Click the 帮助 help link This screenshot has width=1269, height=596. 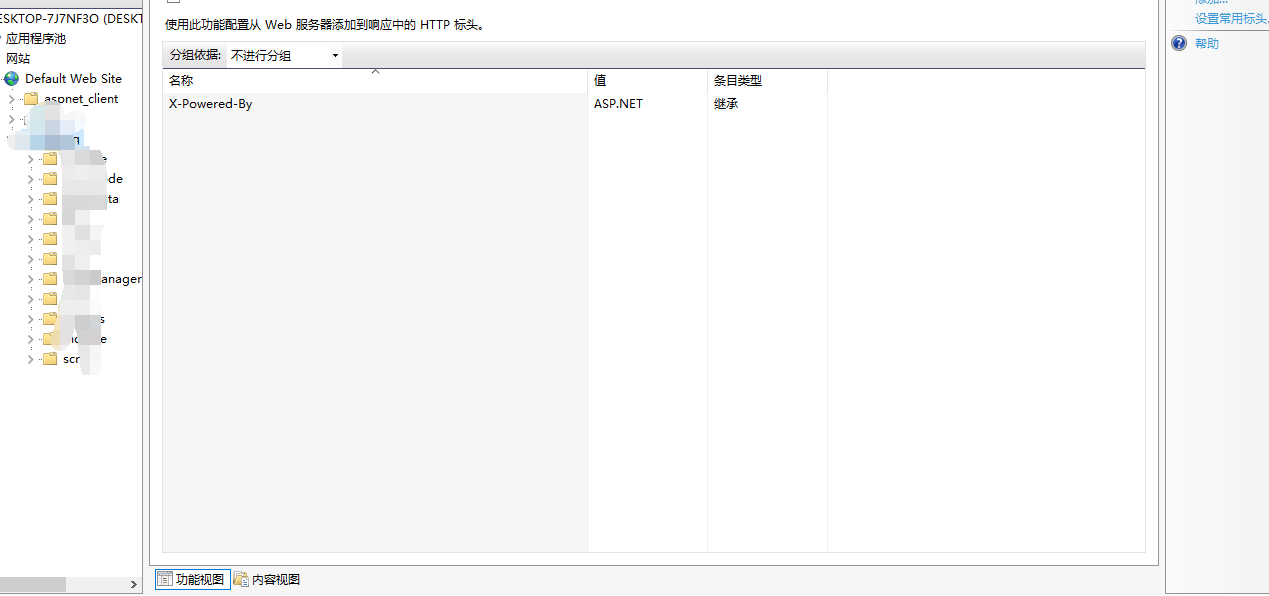point(1207,43)
